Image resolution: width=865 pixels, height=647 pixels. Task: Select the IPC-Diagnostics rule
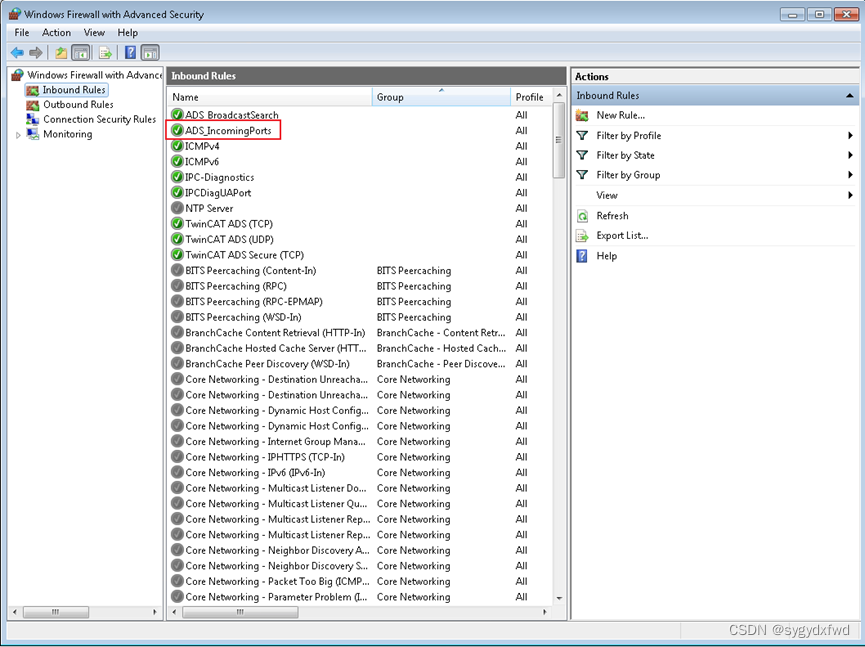click(220, 177)
